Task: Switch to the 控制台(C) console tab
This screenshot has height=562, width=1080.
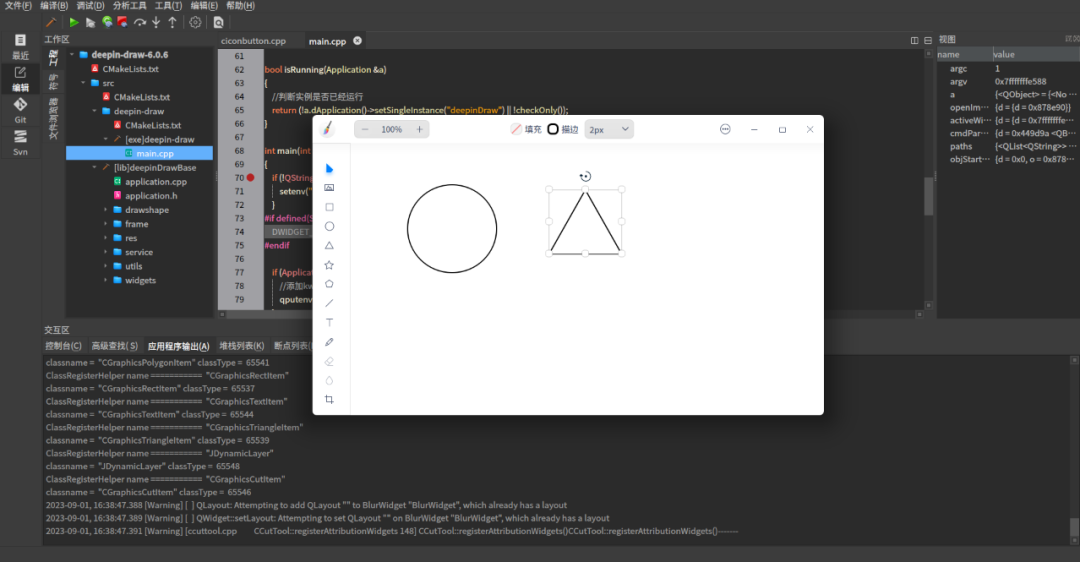Action: pos(64,346)
